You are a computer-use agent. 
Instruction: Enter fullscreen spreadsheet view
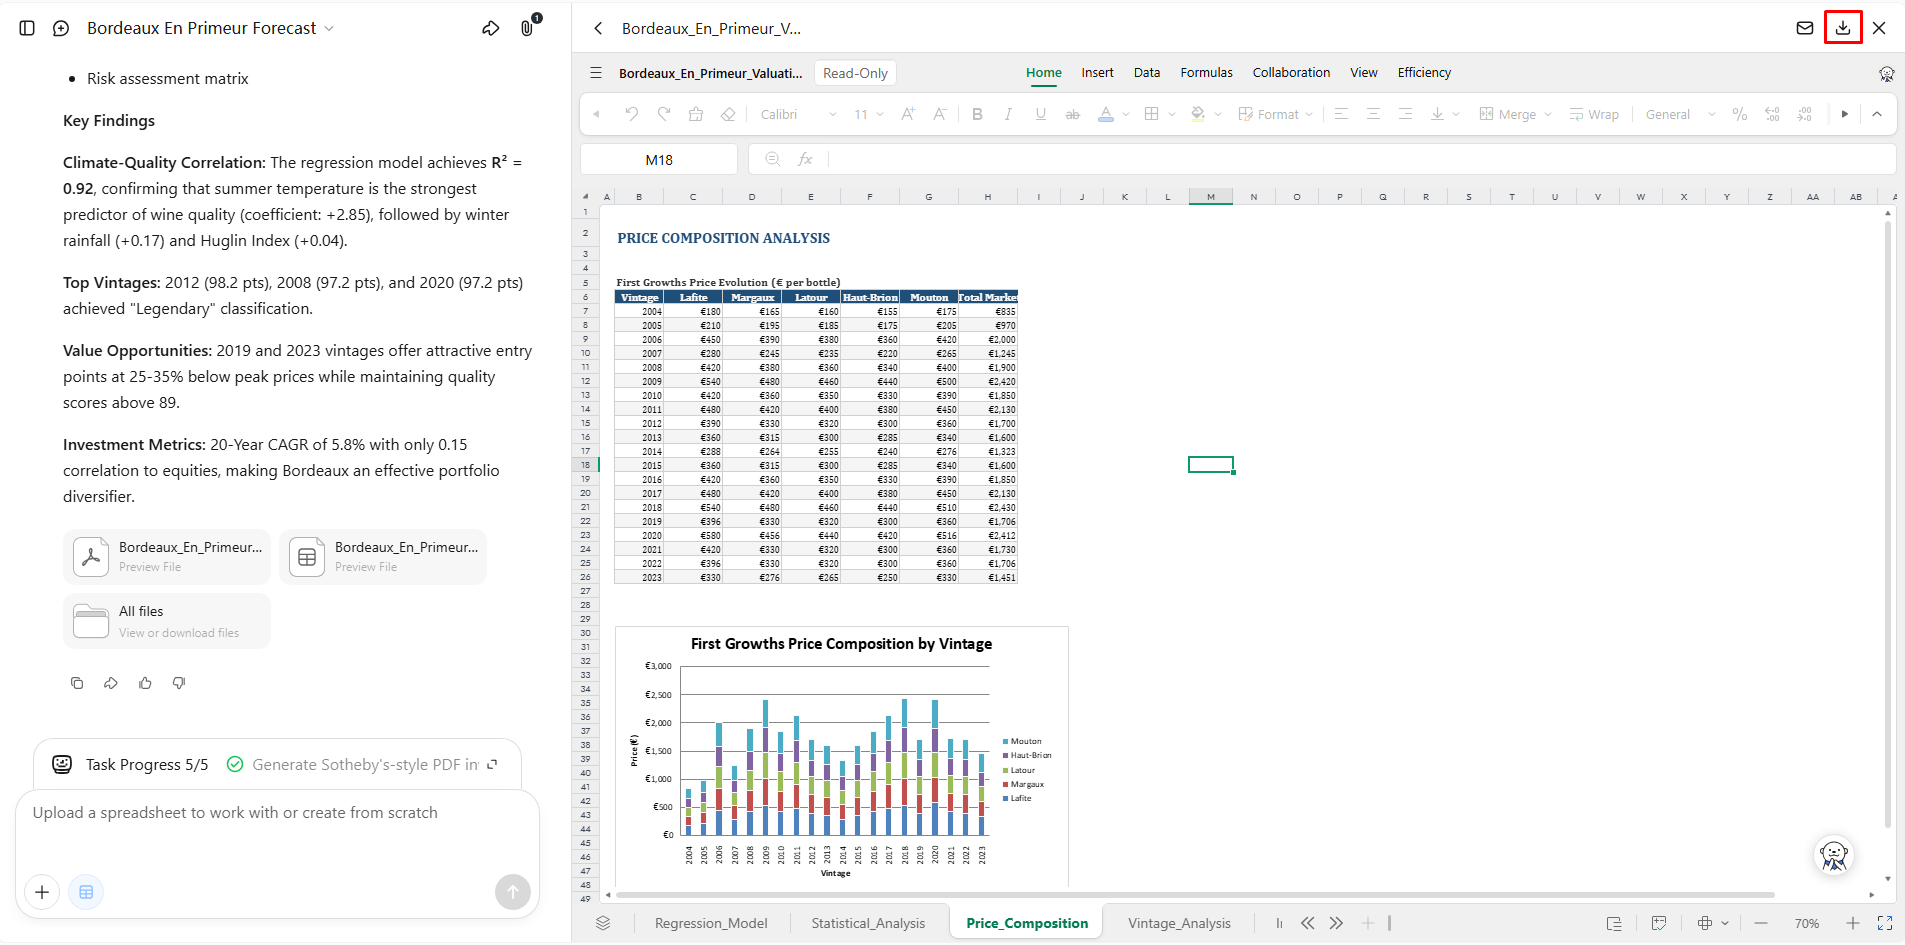pos(1885,923)
